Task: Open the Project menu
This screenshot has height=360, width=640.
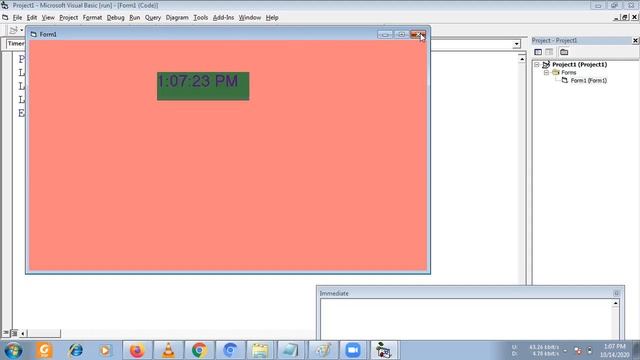Action: click(x=69, y=18)
